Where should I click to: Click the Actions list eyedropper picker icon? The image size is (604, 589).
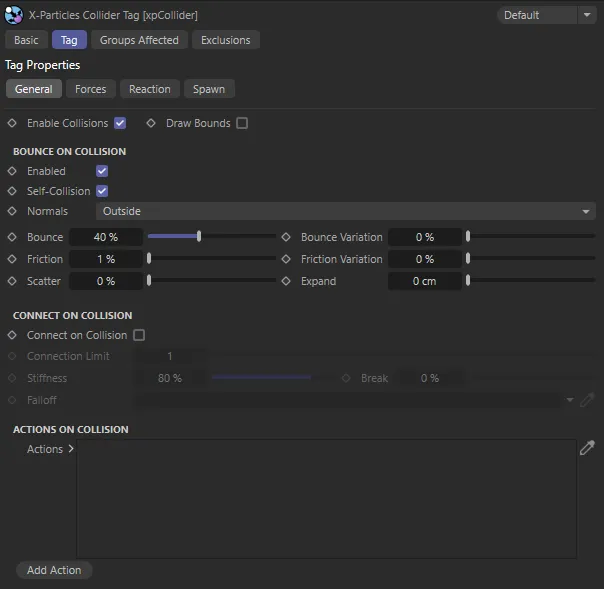point(587,449)
